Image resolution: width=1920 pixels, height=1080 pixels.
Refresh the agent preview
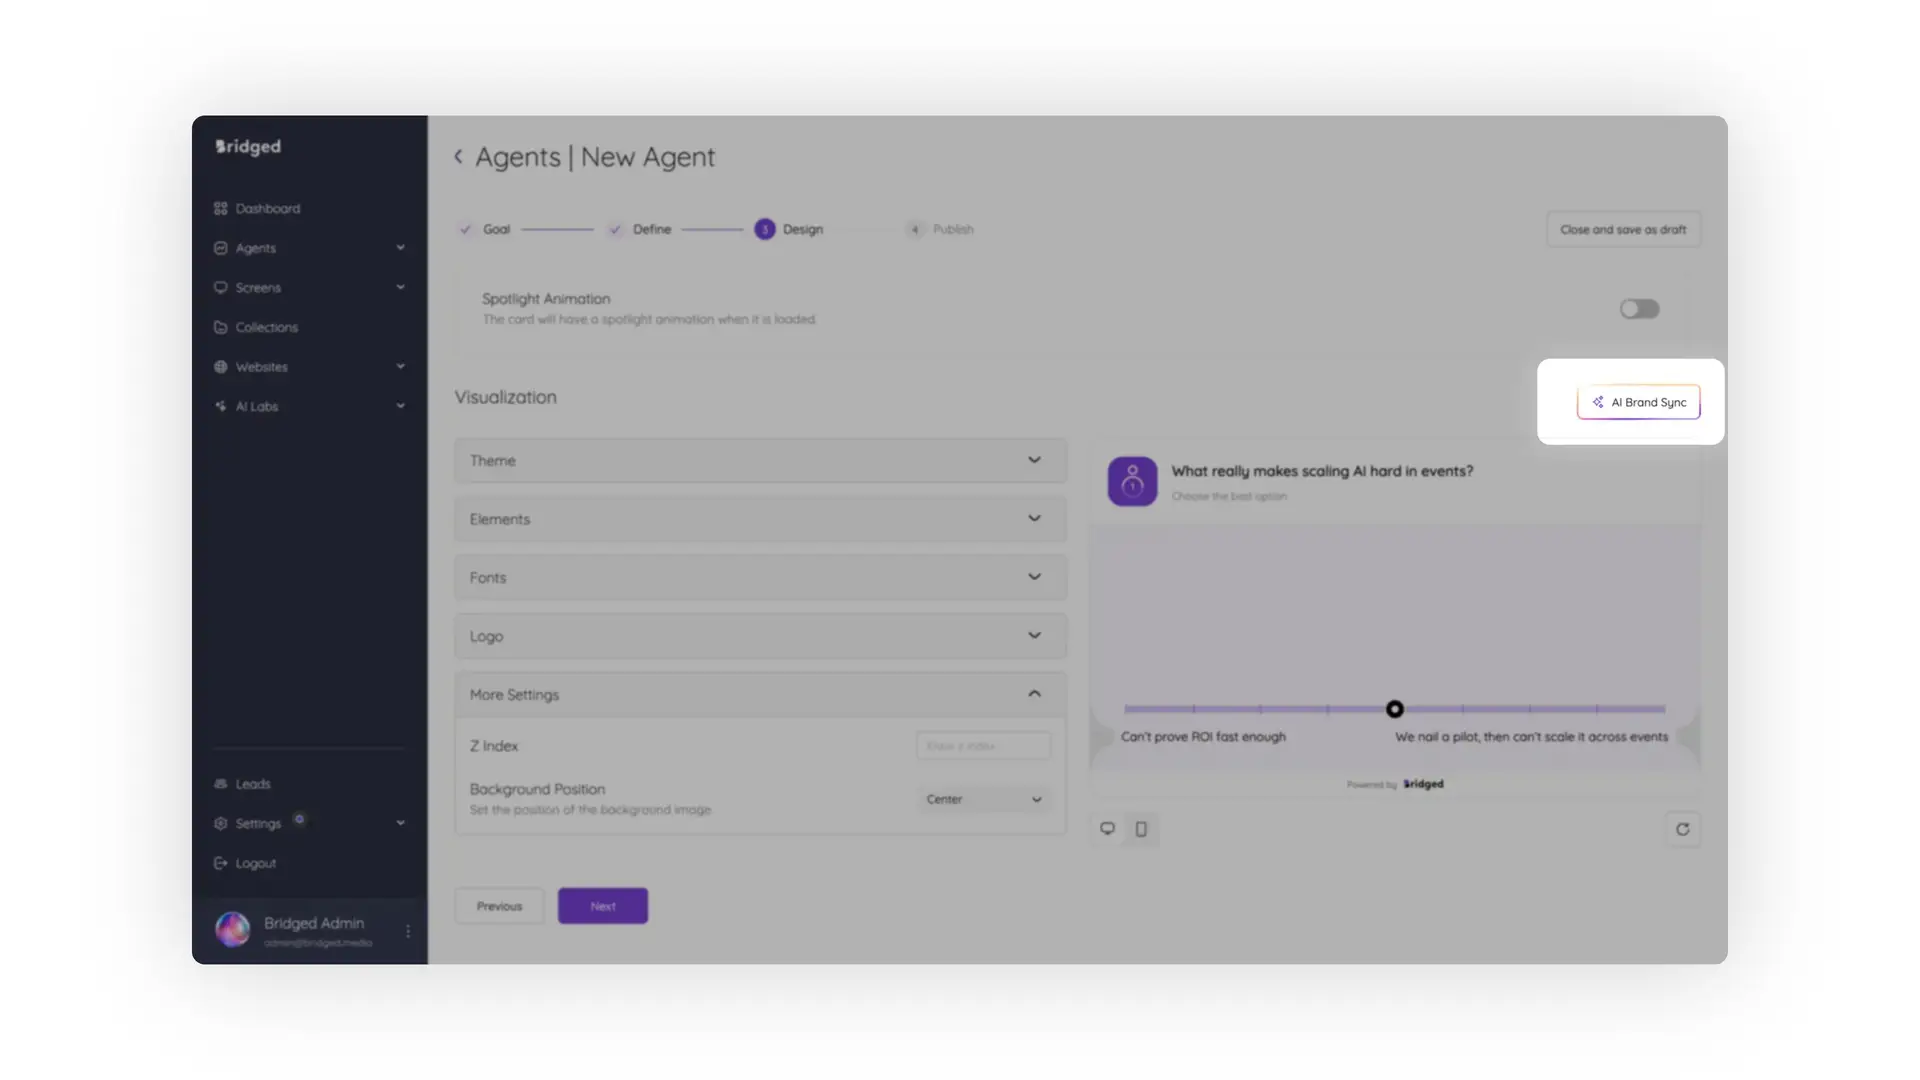[1683, 828]
